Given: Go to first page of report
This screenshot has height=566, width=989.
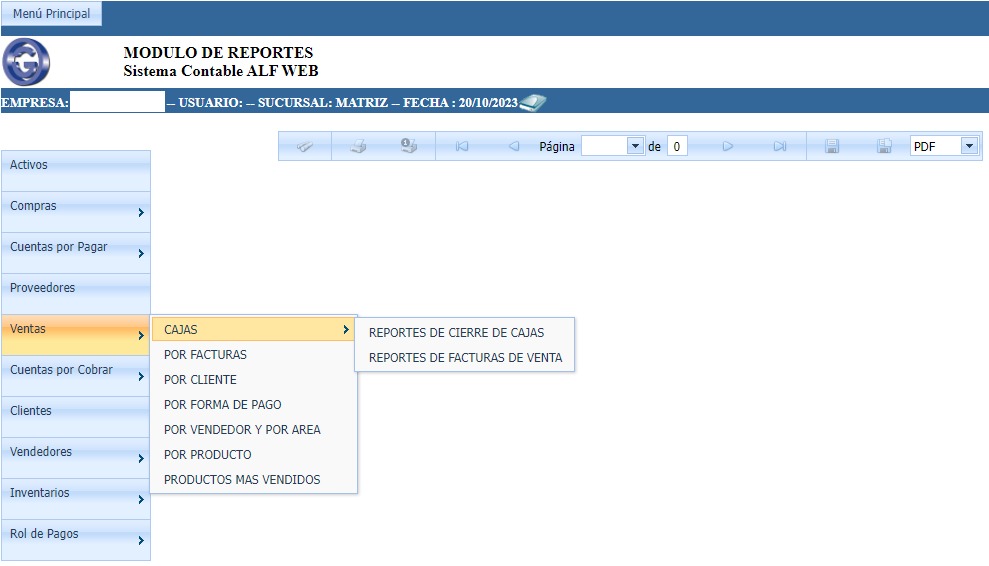Looking at the screenshot, I should point(462,146).
